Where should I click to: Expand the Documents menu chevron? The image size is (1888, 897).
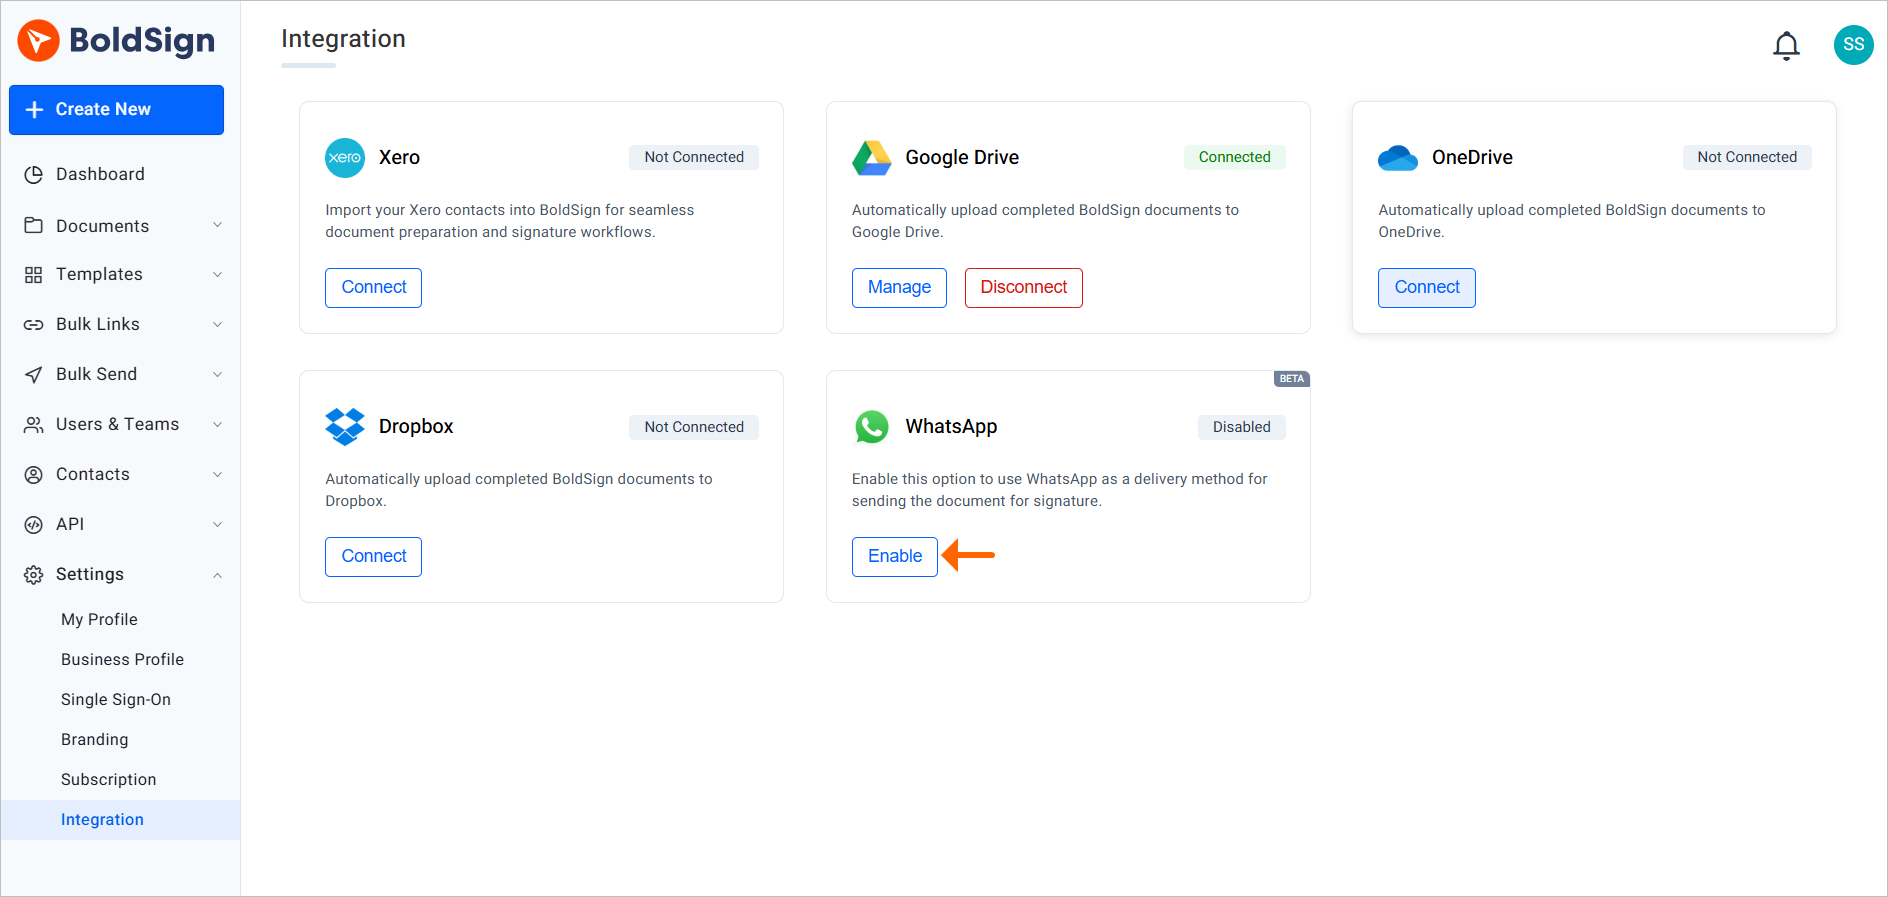217,225
